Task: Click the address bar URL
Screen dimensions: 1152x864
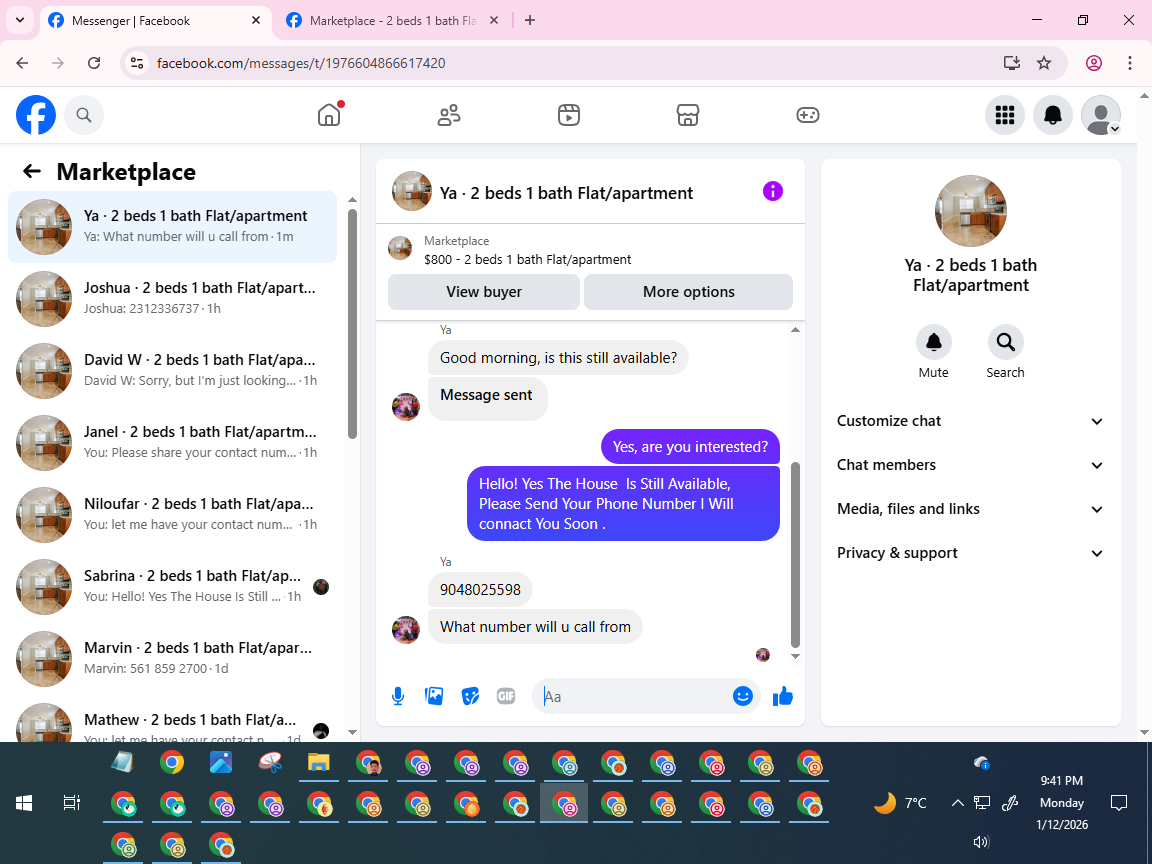Action: click(301, 63)
